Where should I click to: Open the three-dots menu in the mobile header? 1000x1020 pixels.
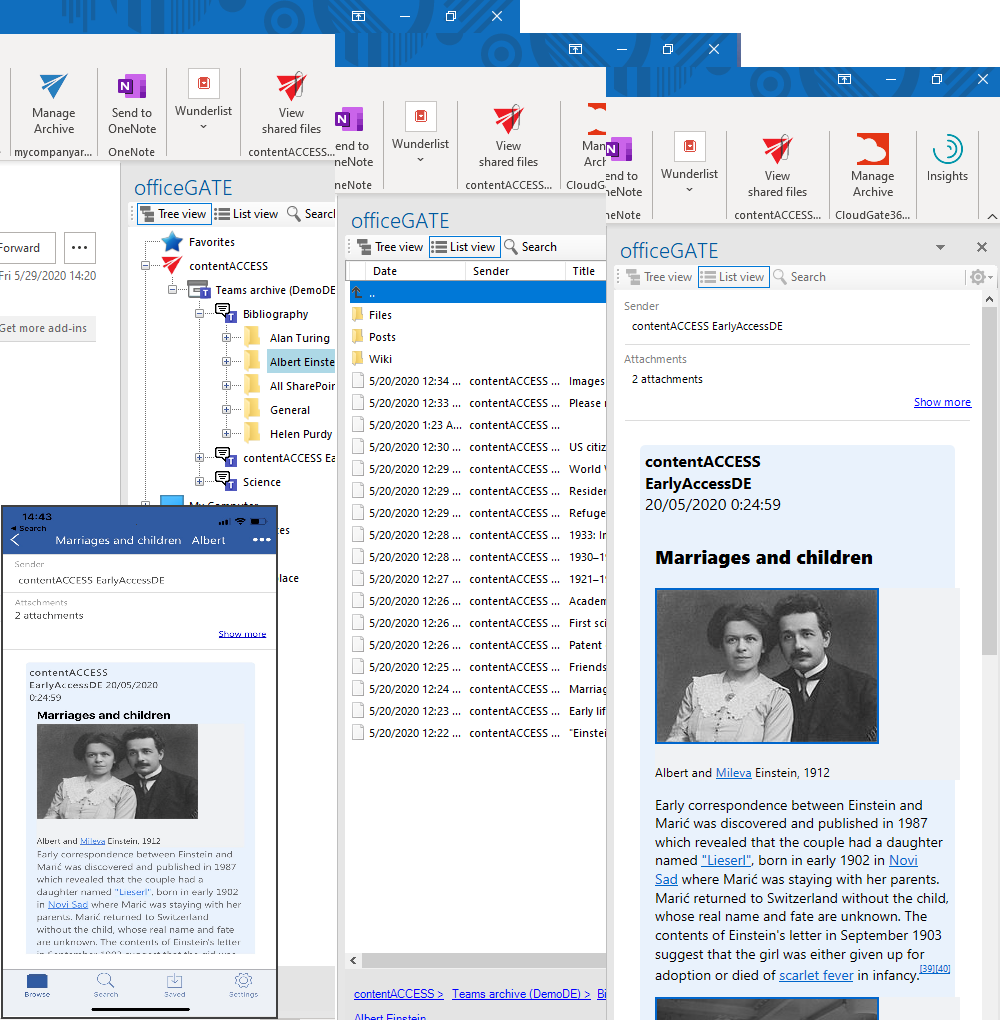[x=262, y=540]
